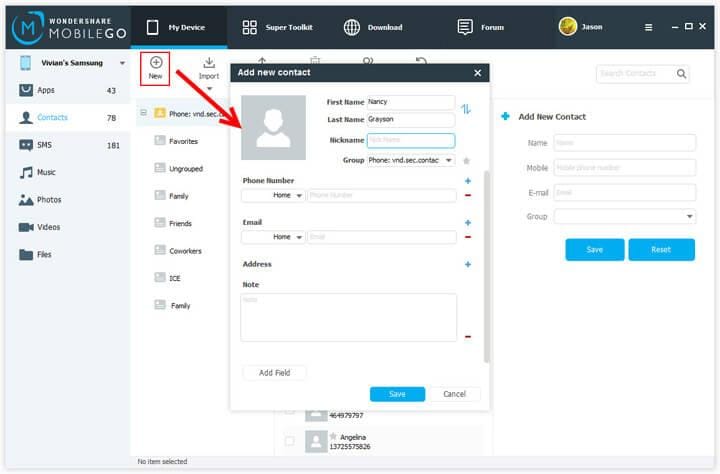Open the My Device tab
720x474 pixels.
(179, 27)
